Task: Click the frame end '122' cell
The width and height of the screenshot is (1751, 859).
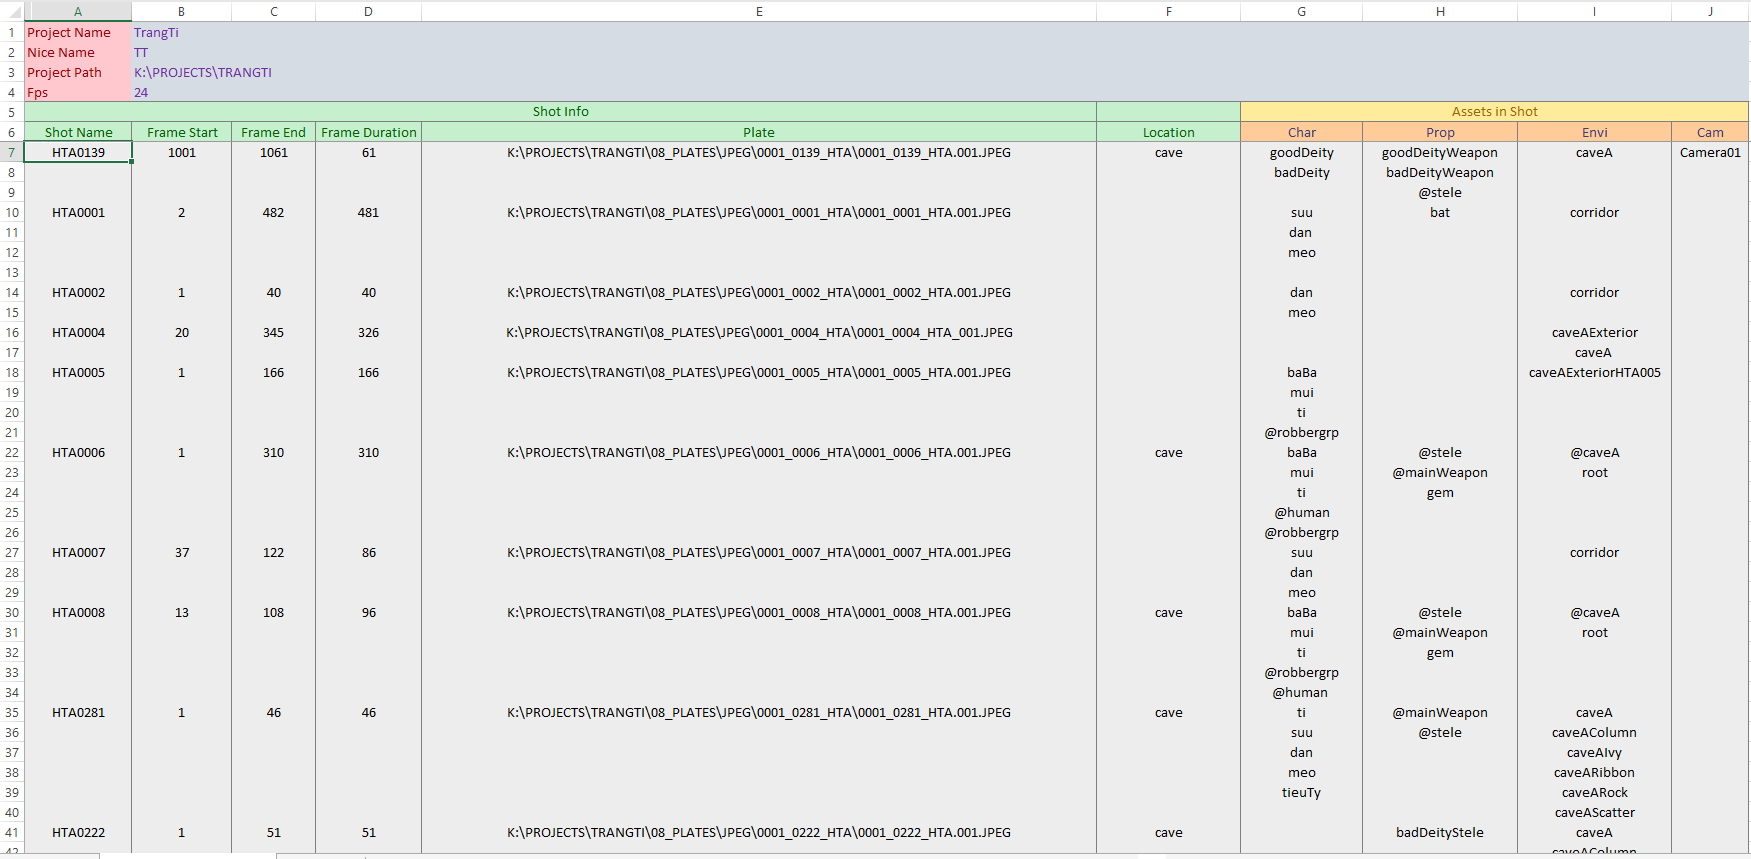Action: tap(273, 552)
